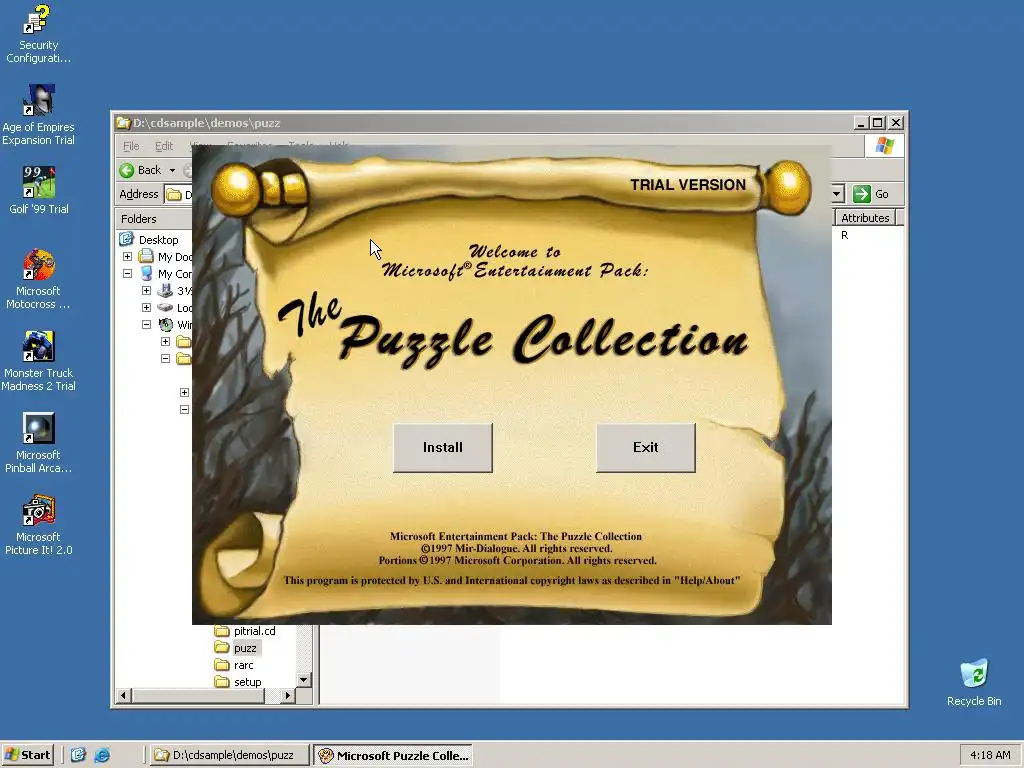Minimize the Explorer window

coord(861,123)
